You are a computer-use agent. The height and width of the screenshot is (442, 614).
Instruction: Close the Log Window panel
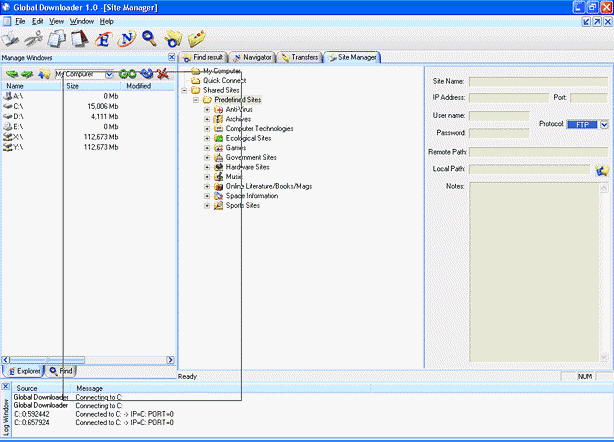pos(5,387)
